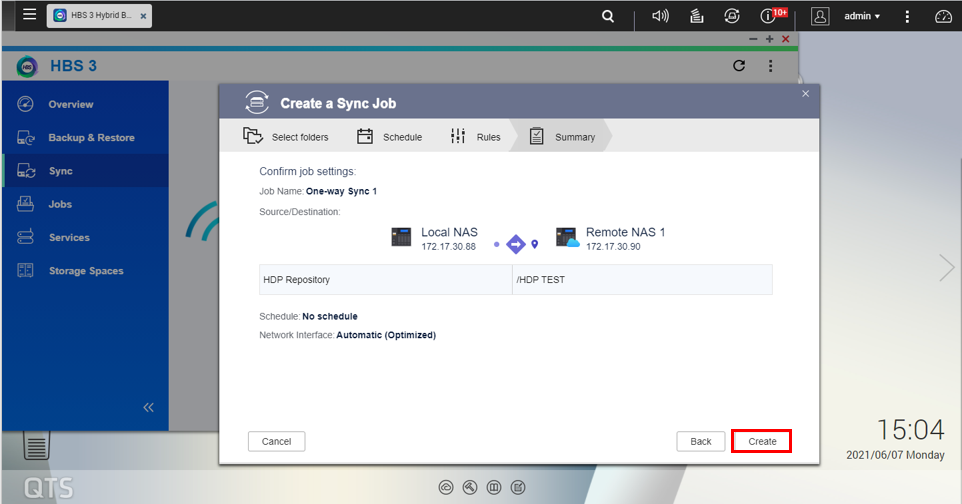Open external devices sync icon in top bar
962x504 pixels.
731,16
